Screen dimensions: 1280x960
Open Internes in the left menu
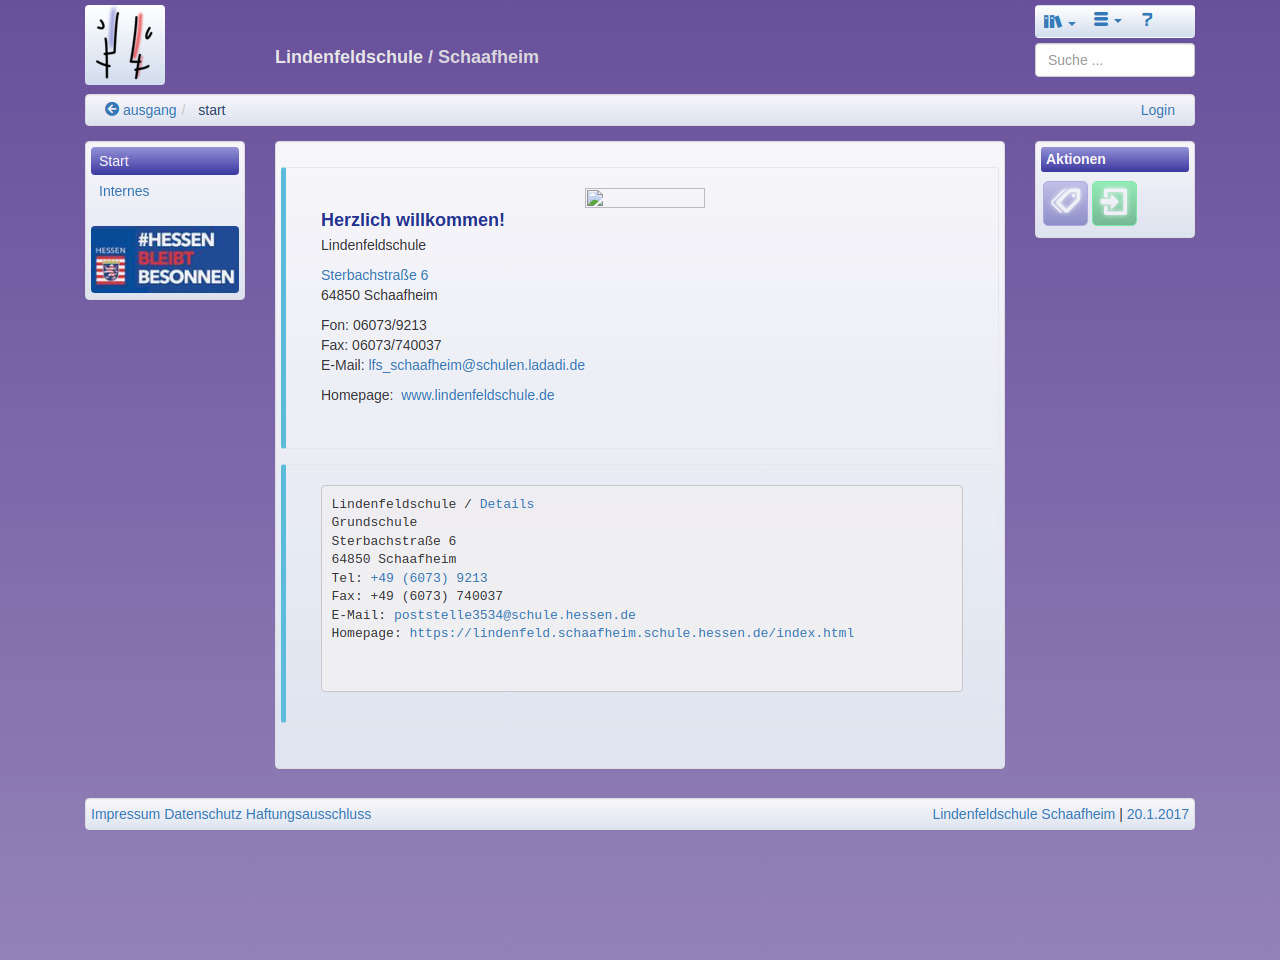[124, 191]
